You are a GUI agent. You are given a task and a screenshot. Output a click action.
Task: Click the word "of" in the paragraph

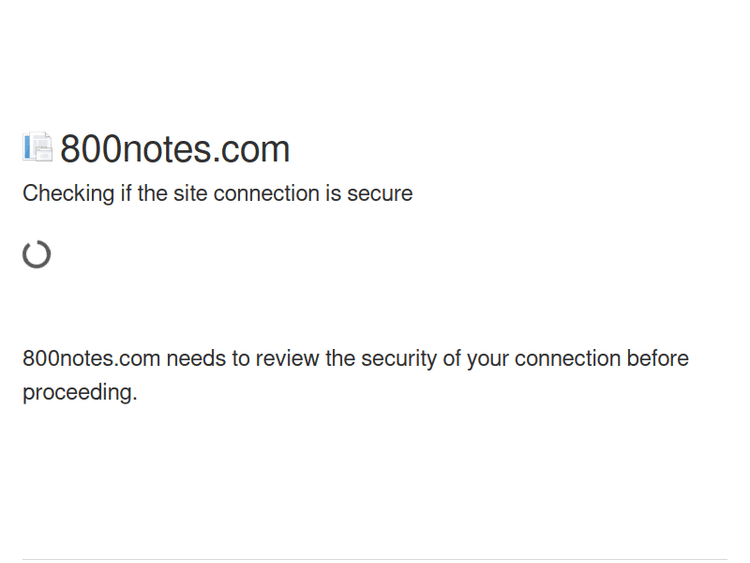451,359
